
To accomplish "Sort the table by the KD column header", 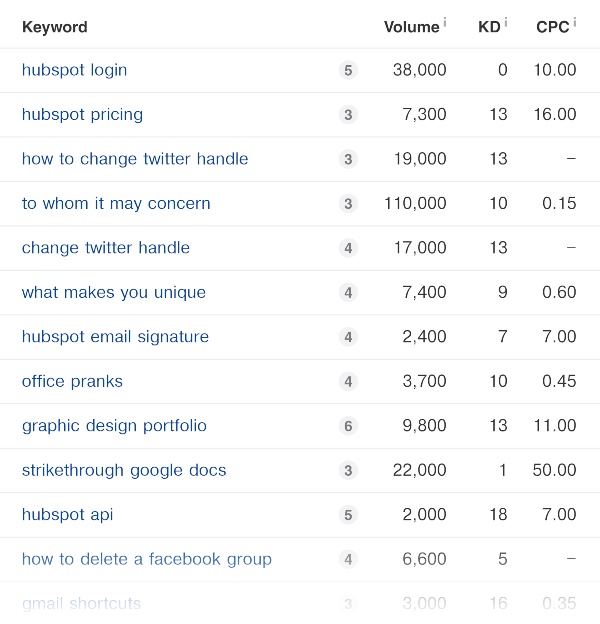I will 488,27.
